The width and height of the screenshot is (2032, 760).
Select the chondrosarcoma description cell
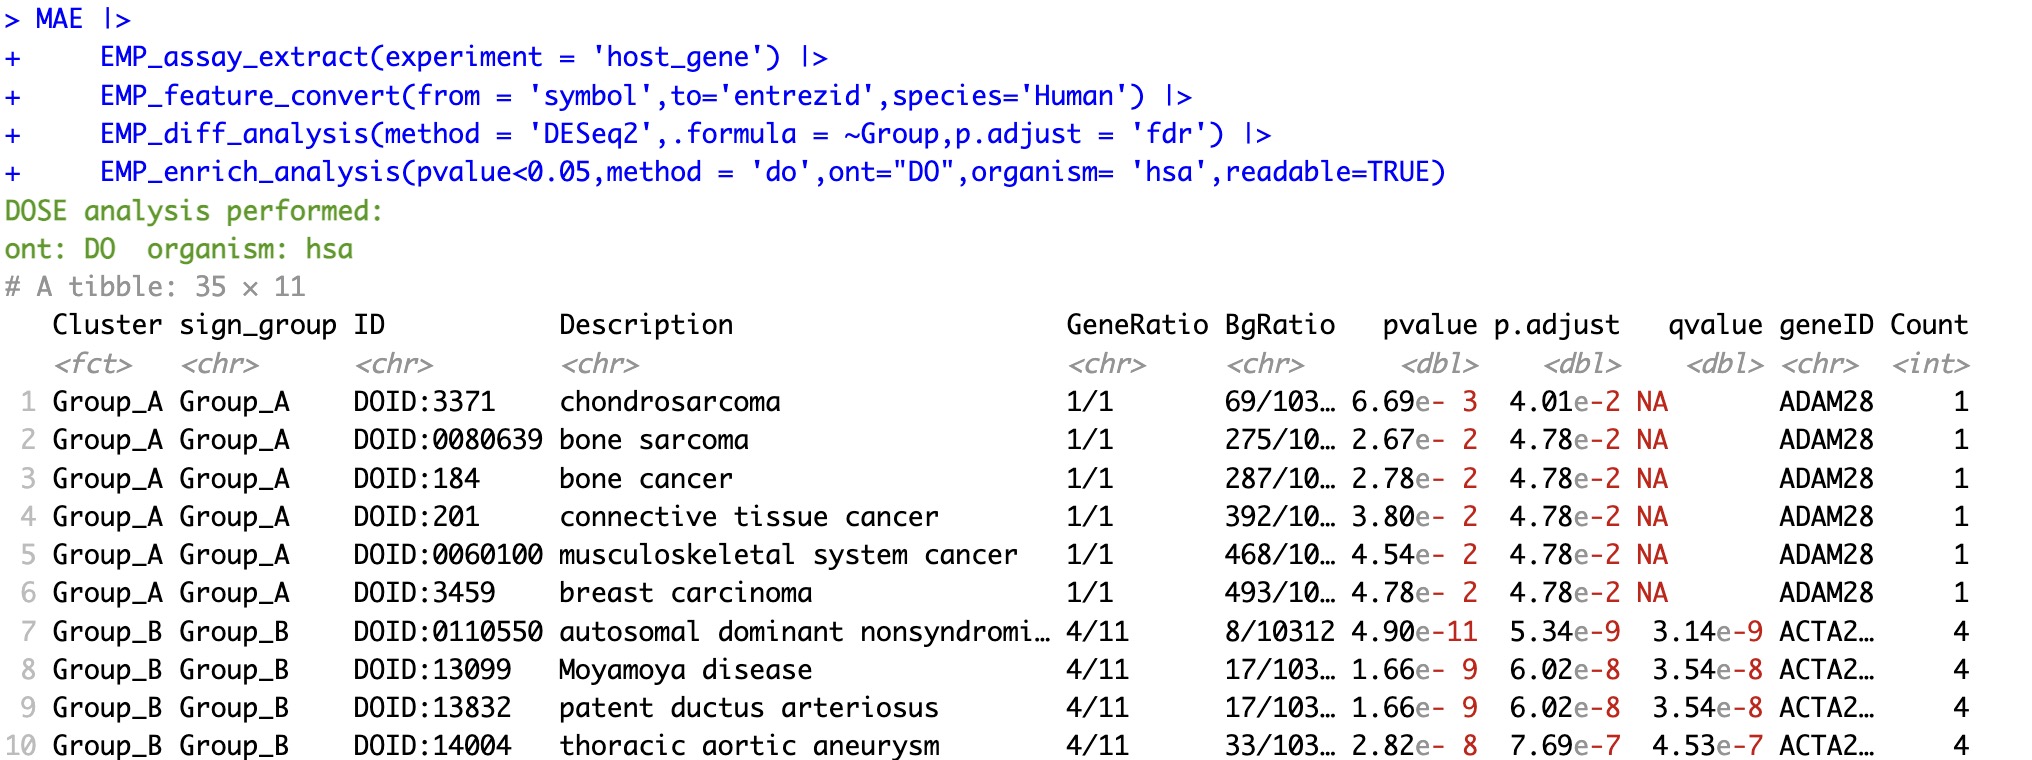pyautogui.click(x=670, y=402)
